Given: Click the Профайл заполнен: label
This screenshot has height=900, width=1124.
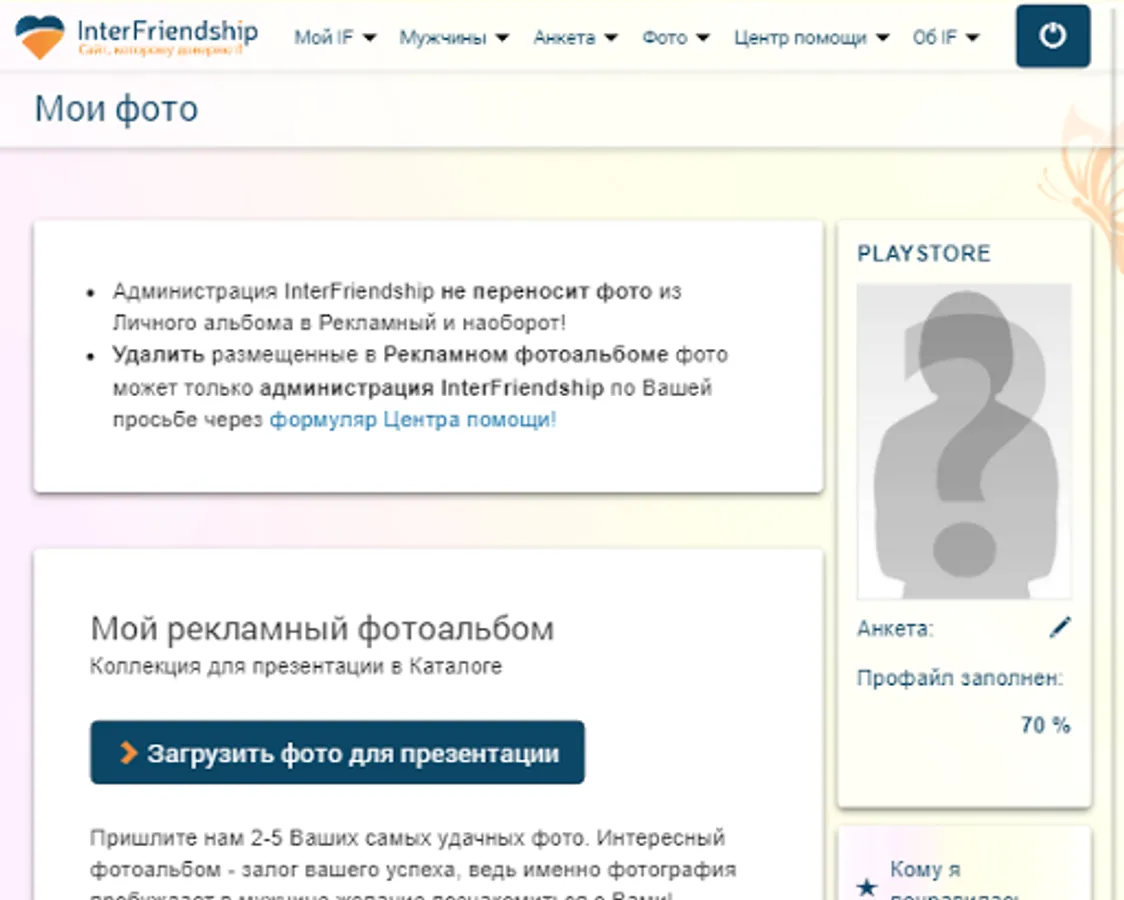Looking at the screenshot, I should [960, 678].
